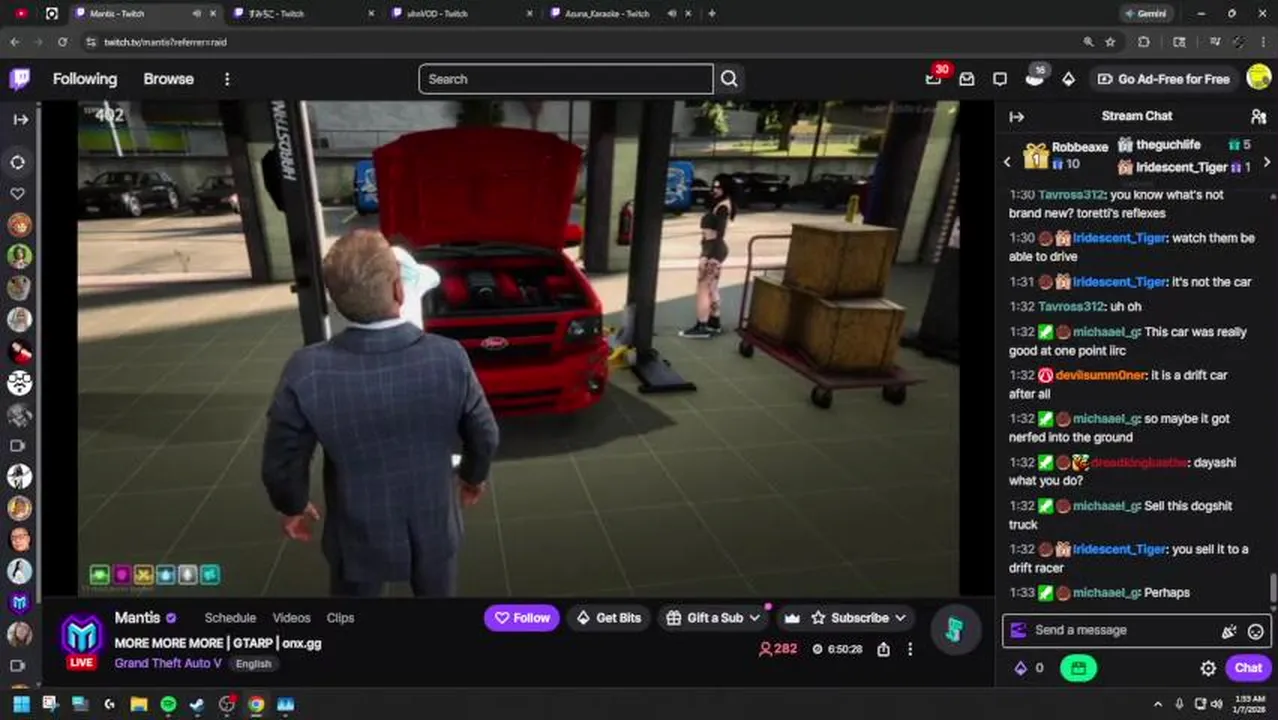Screen dimensions: 1278x720
Task: Click the teal emote reaction button beside Subscribe
Action: coord(954,628)
